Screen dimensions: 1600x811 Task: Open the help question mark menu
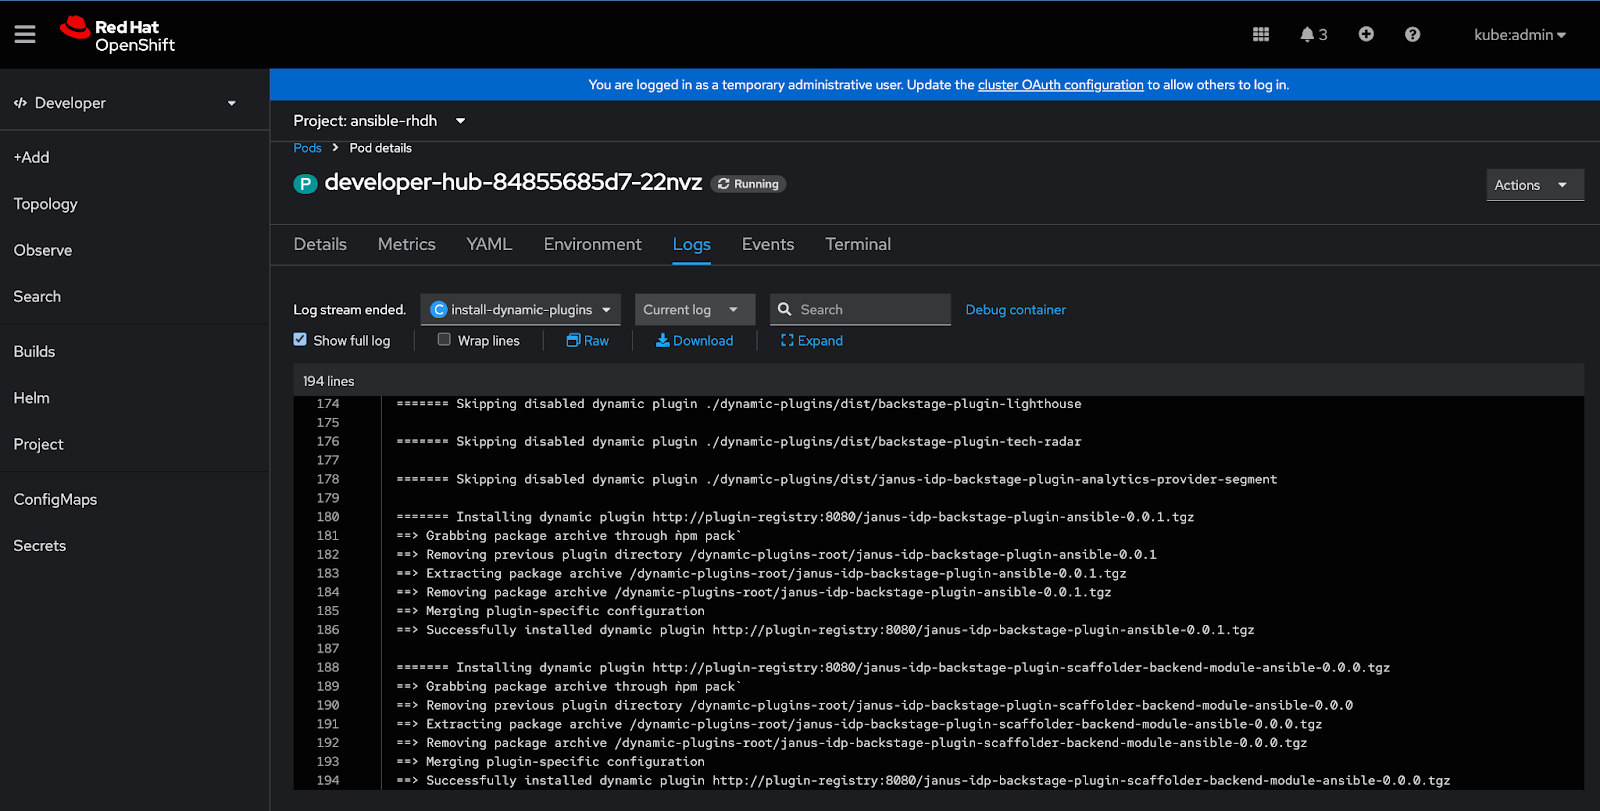click(x=1412, y=35)
